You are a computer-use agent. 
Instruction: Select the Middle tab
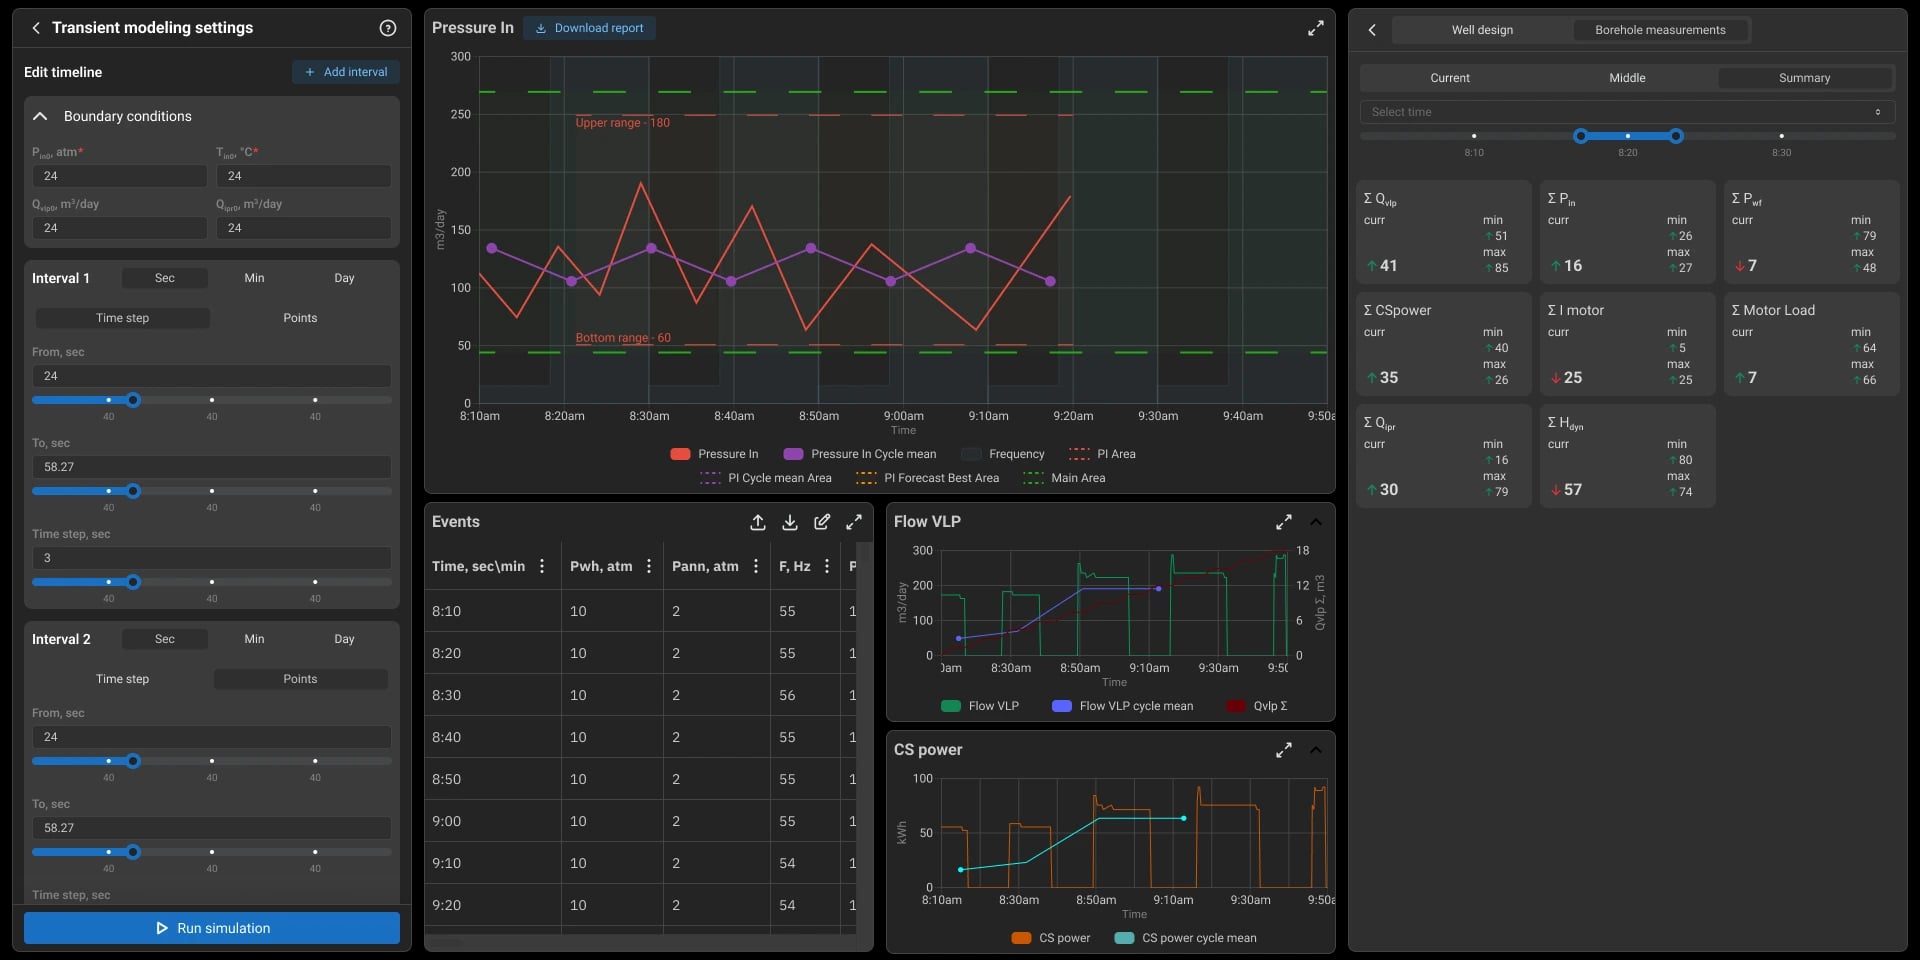1627,78
